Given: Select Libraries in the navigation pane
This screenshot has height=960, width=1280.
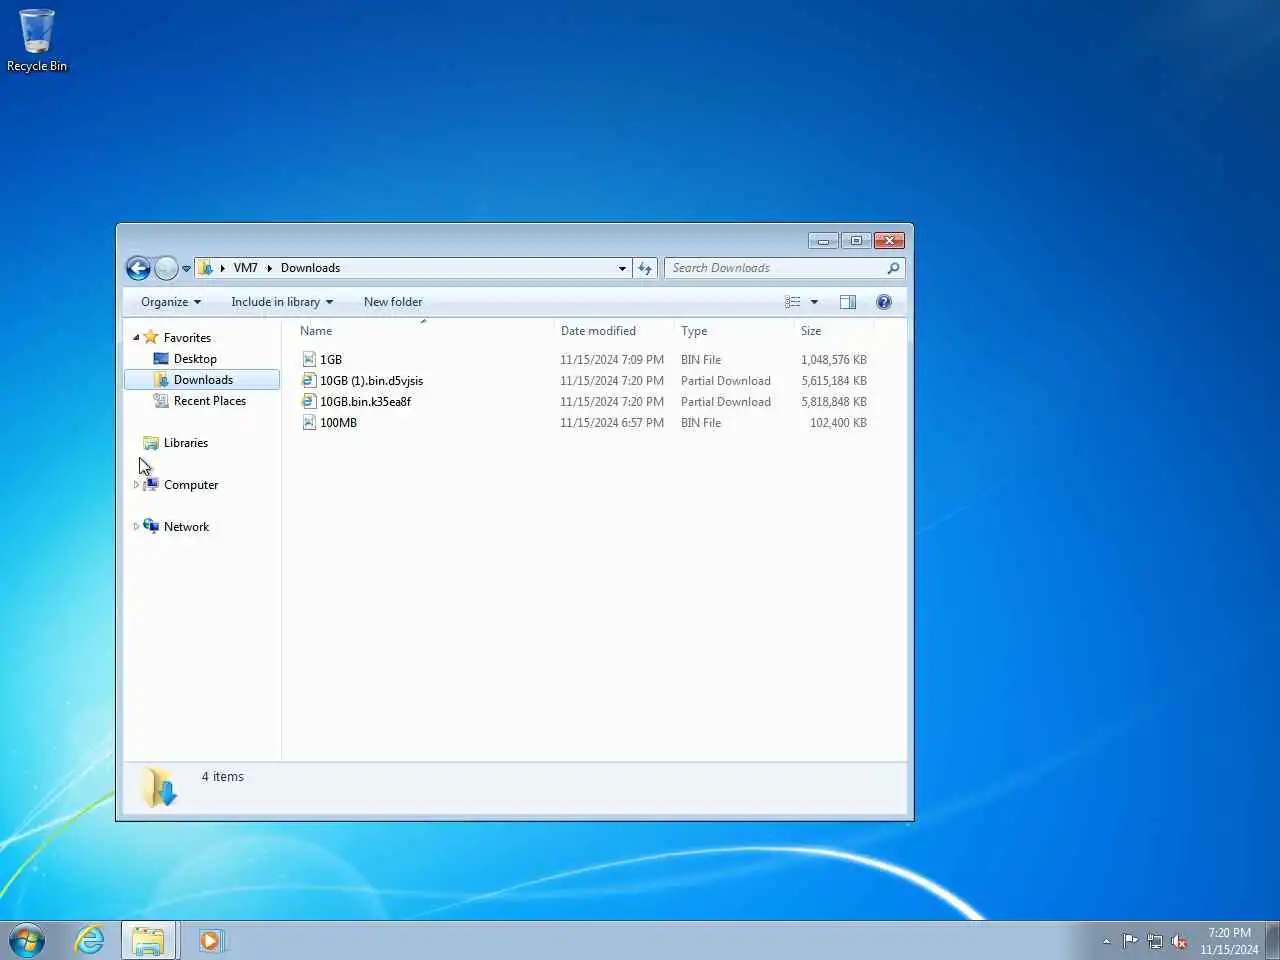Looking at the screenshot, I should coord(186,443).
